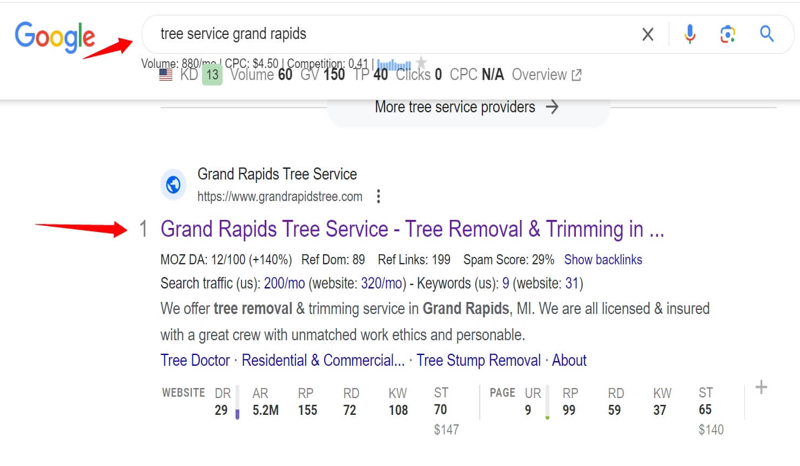
Task: Open the Residential & Commercial sitelink
Action: (x=323, y=360)
